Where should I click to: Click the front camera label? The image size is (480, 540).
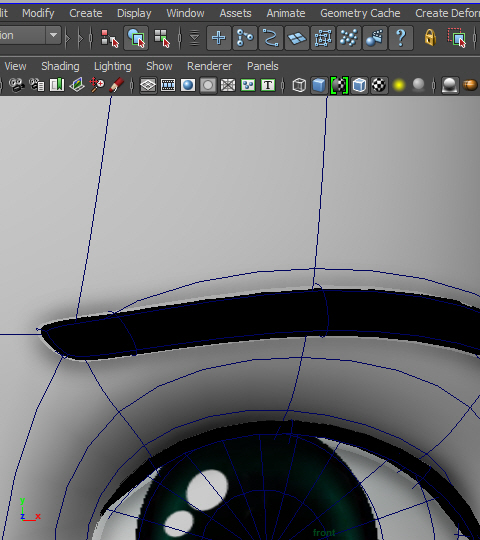tap(324, 533)
